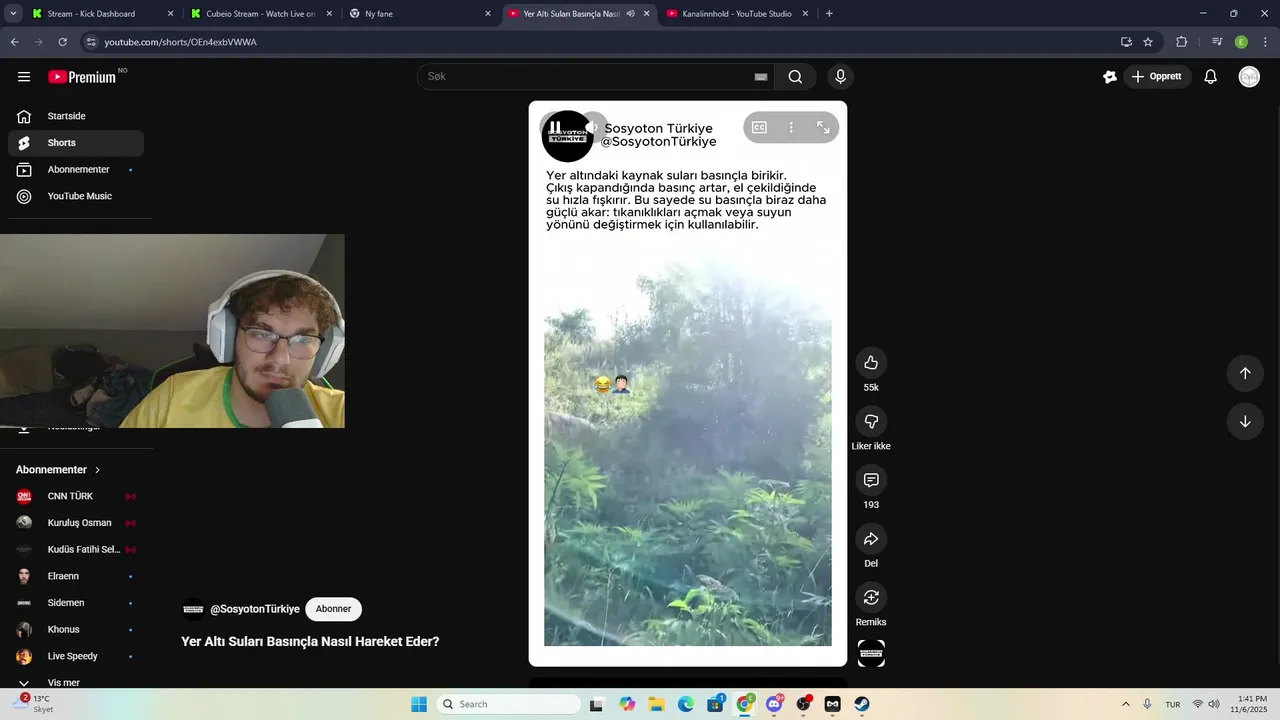1280x720 pixels.
Task: Click the sparkle icon beside Opprett
Action: coord(1109,77)
